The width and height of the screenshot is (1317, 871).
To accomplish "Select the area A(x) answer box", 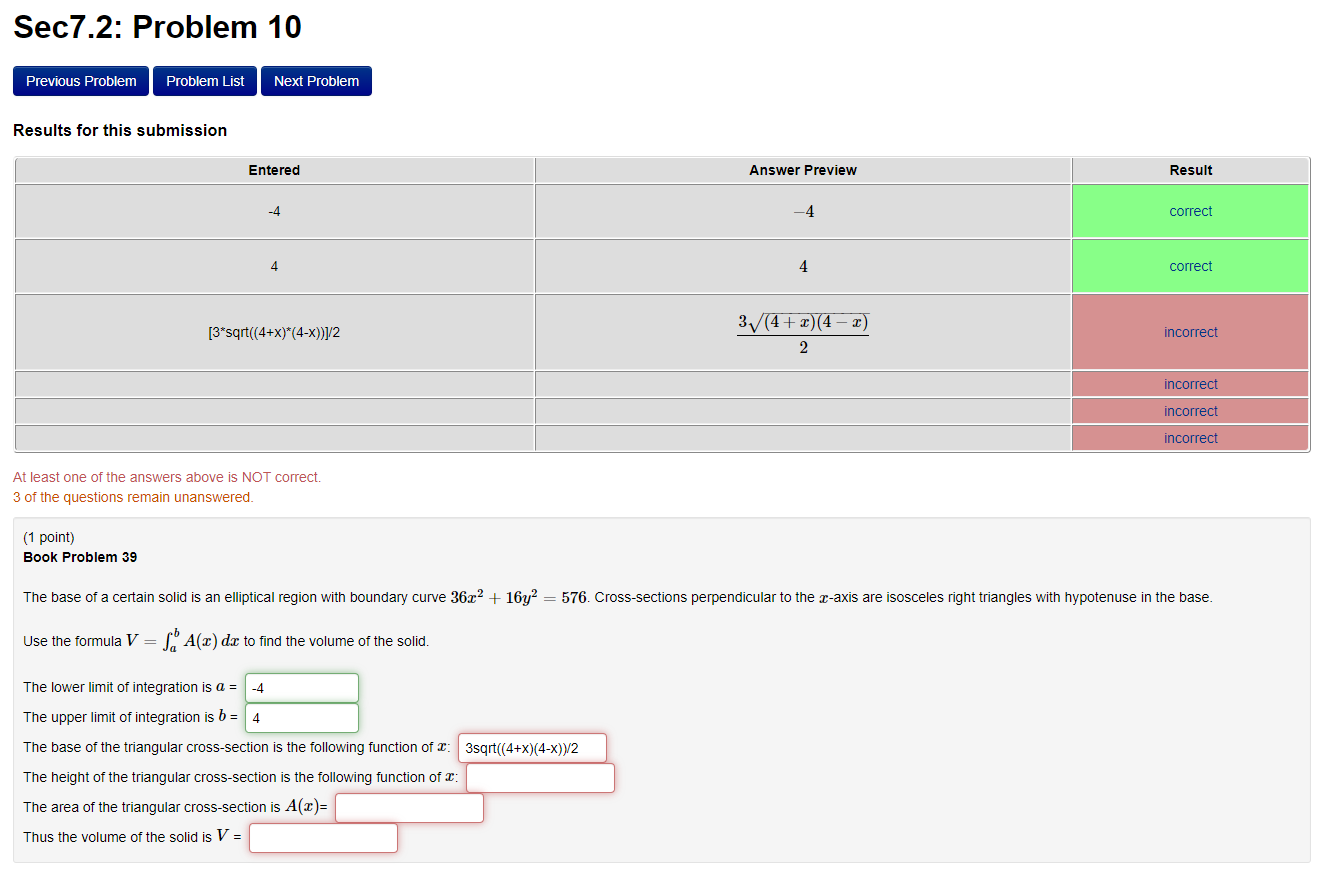I will 409,807.
